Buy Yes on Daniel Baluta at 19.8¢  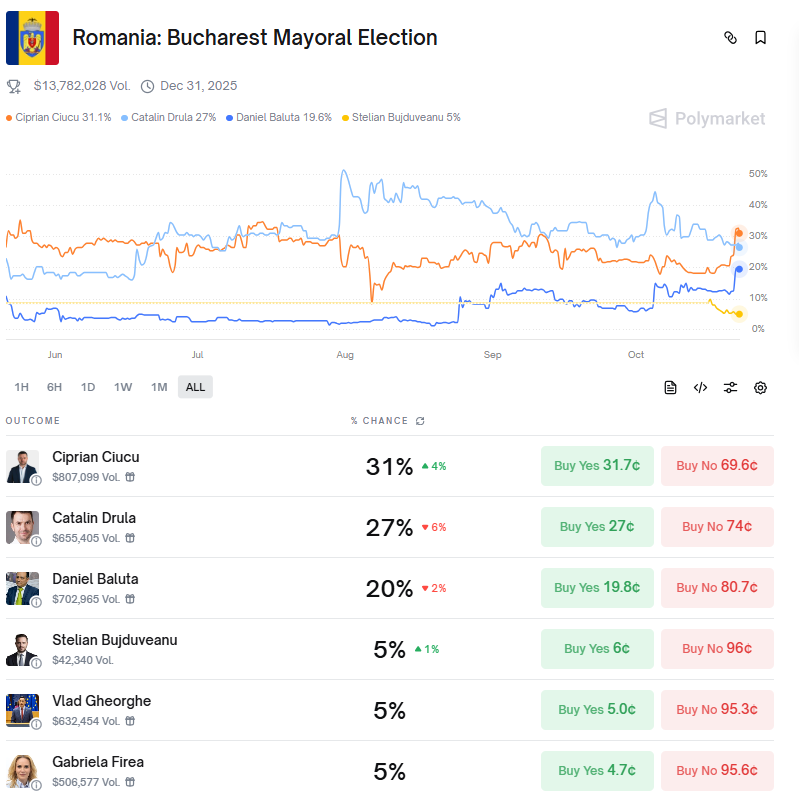point(597,588)
